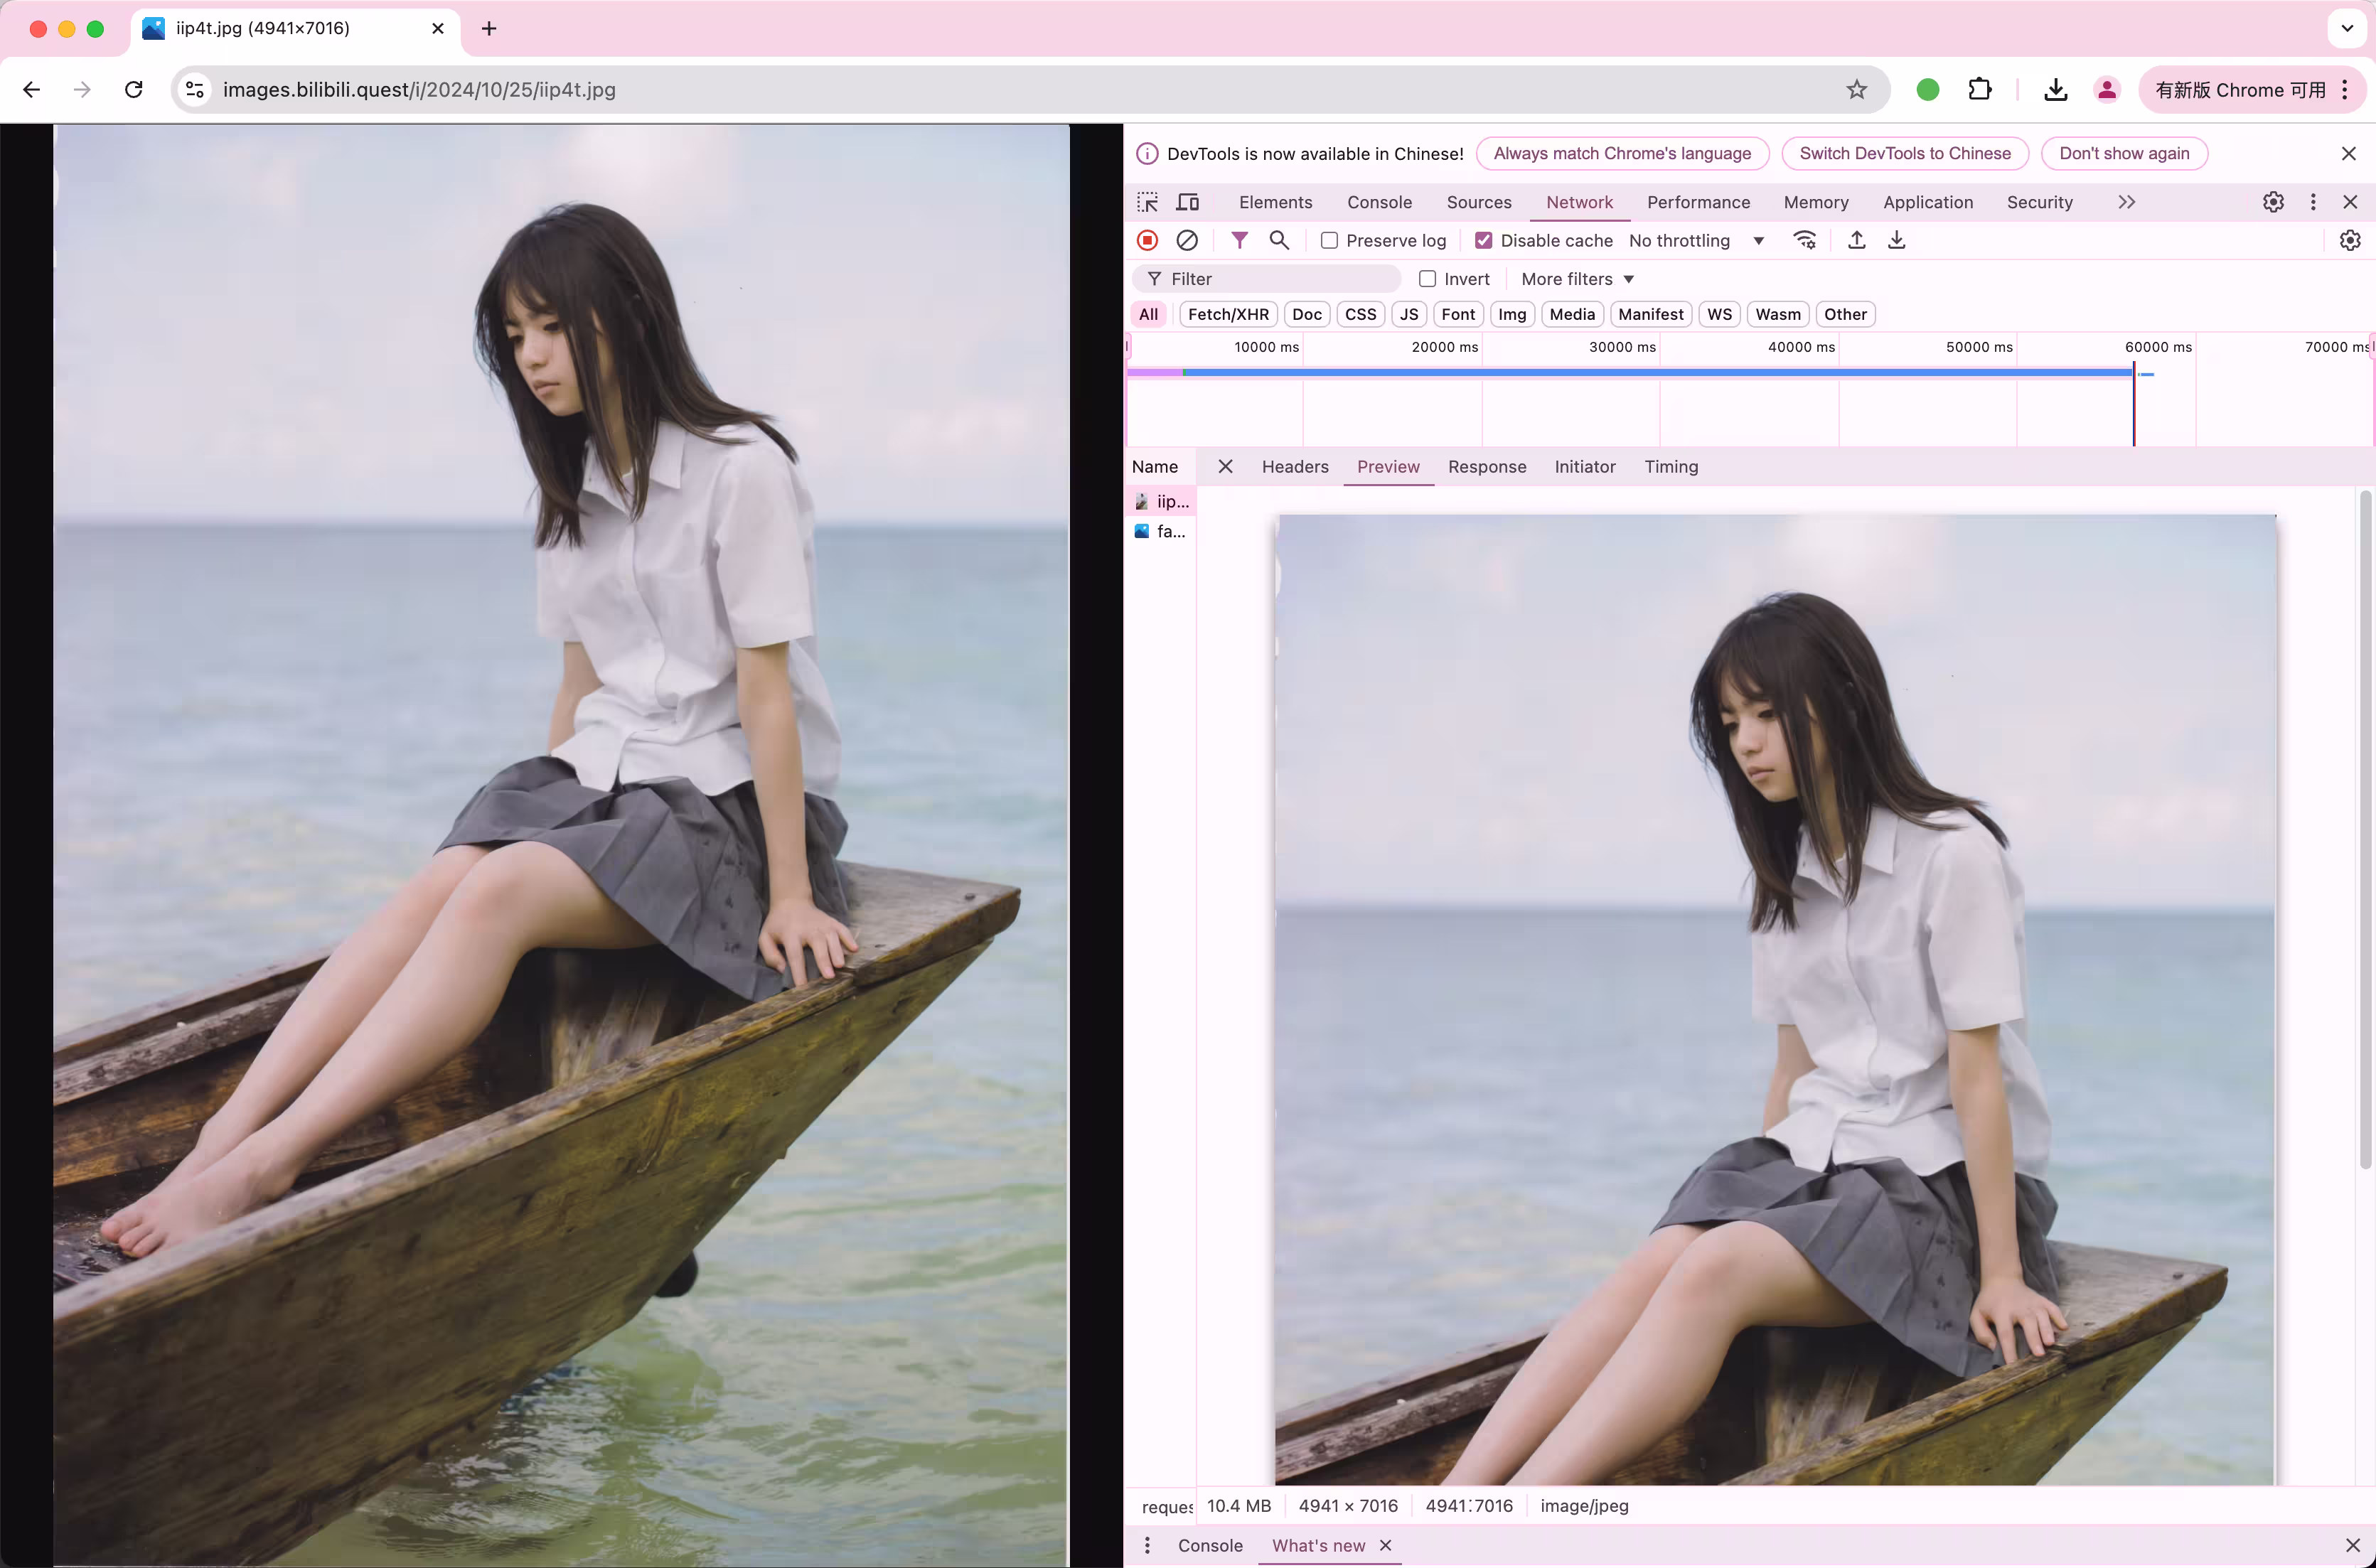Check the Invert filter checkbox
The height and width of the screenshot is (1568, 2376).
[x=1427, y=279]
